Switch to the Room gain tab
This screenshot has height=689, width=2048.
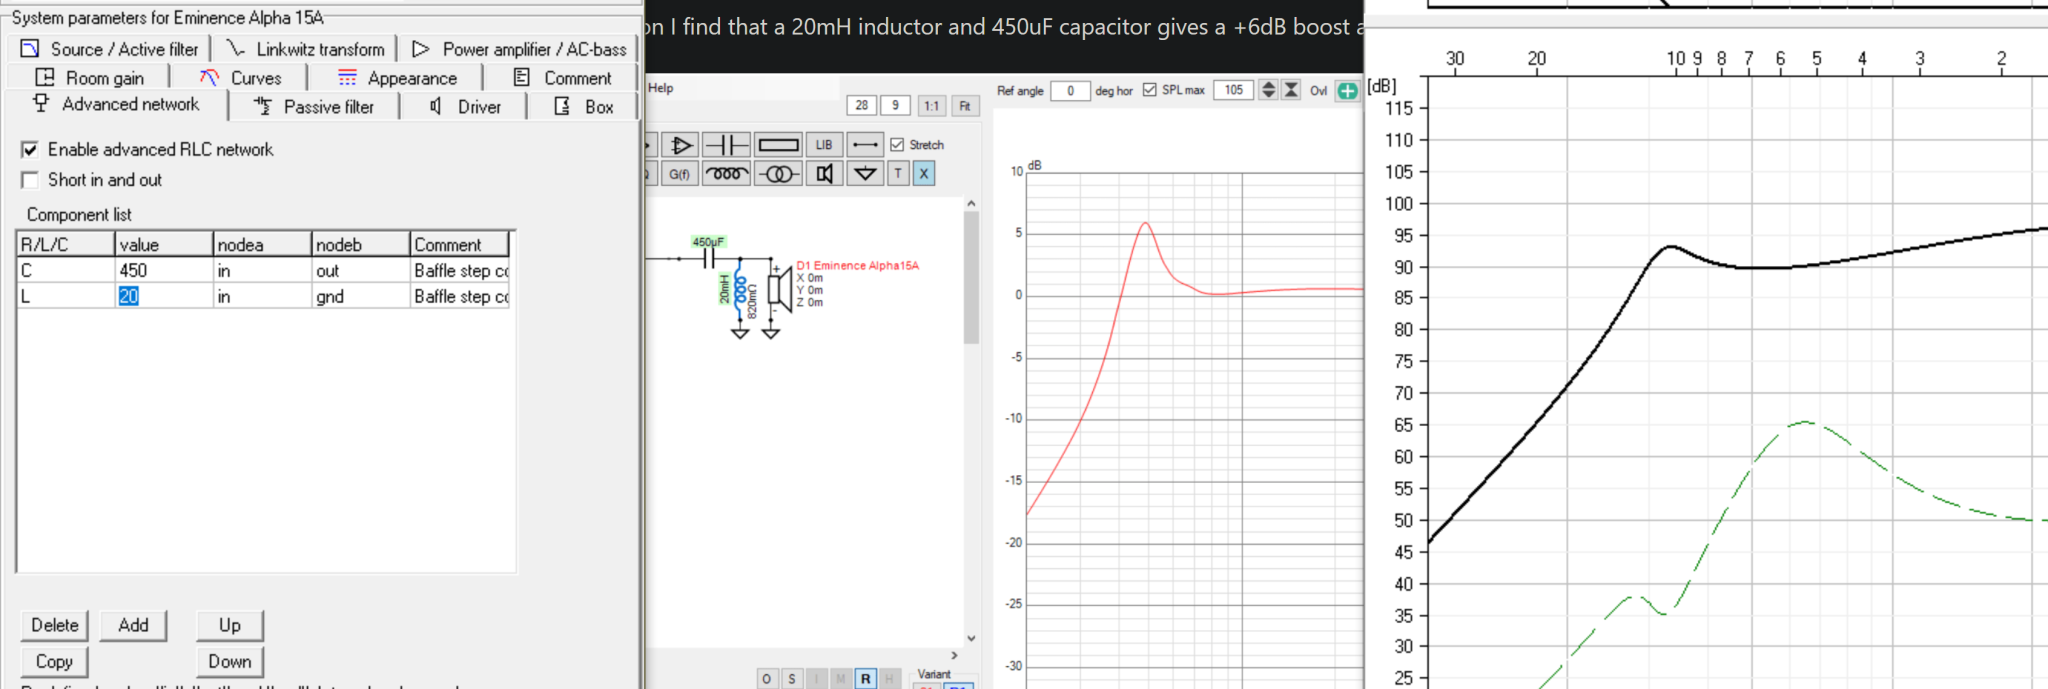click(90, 78)
